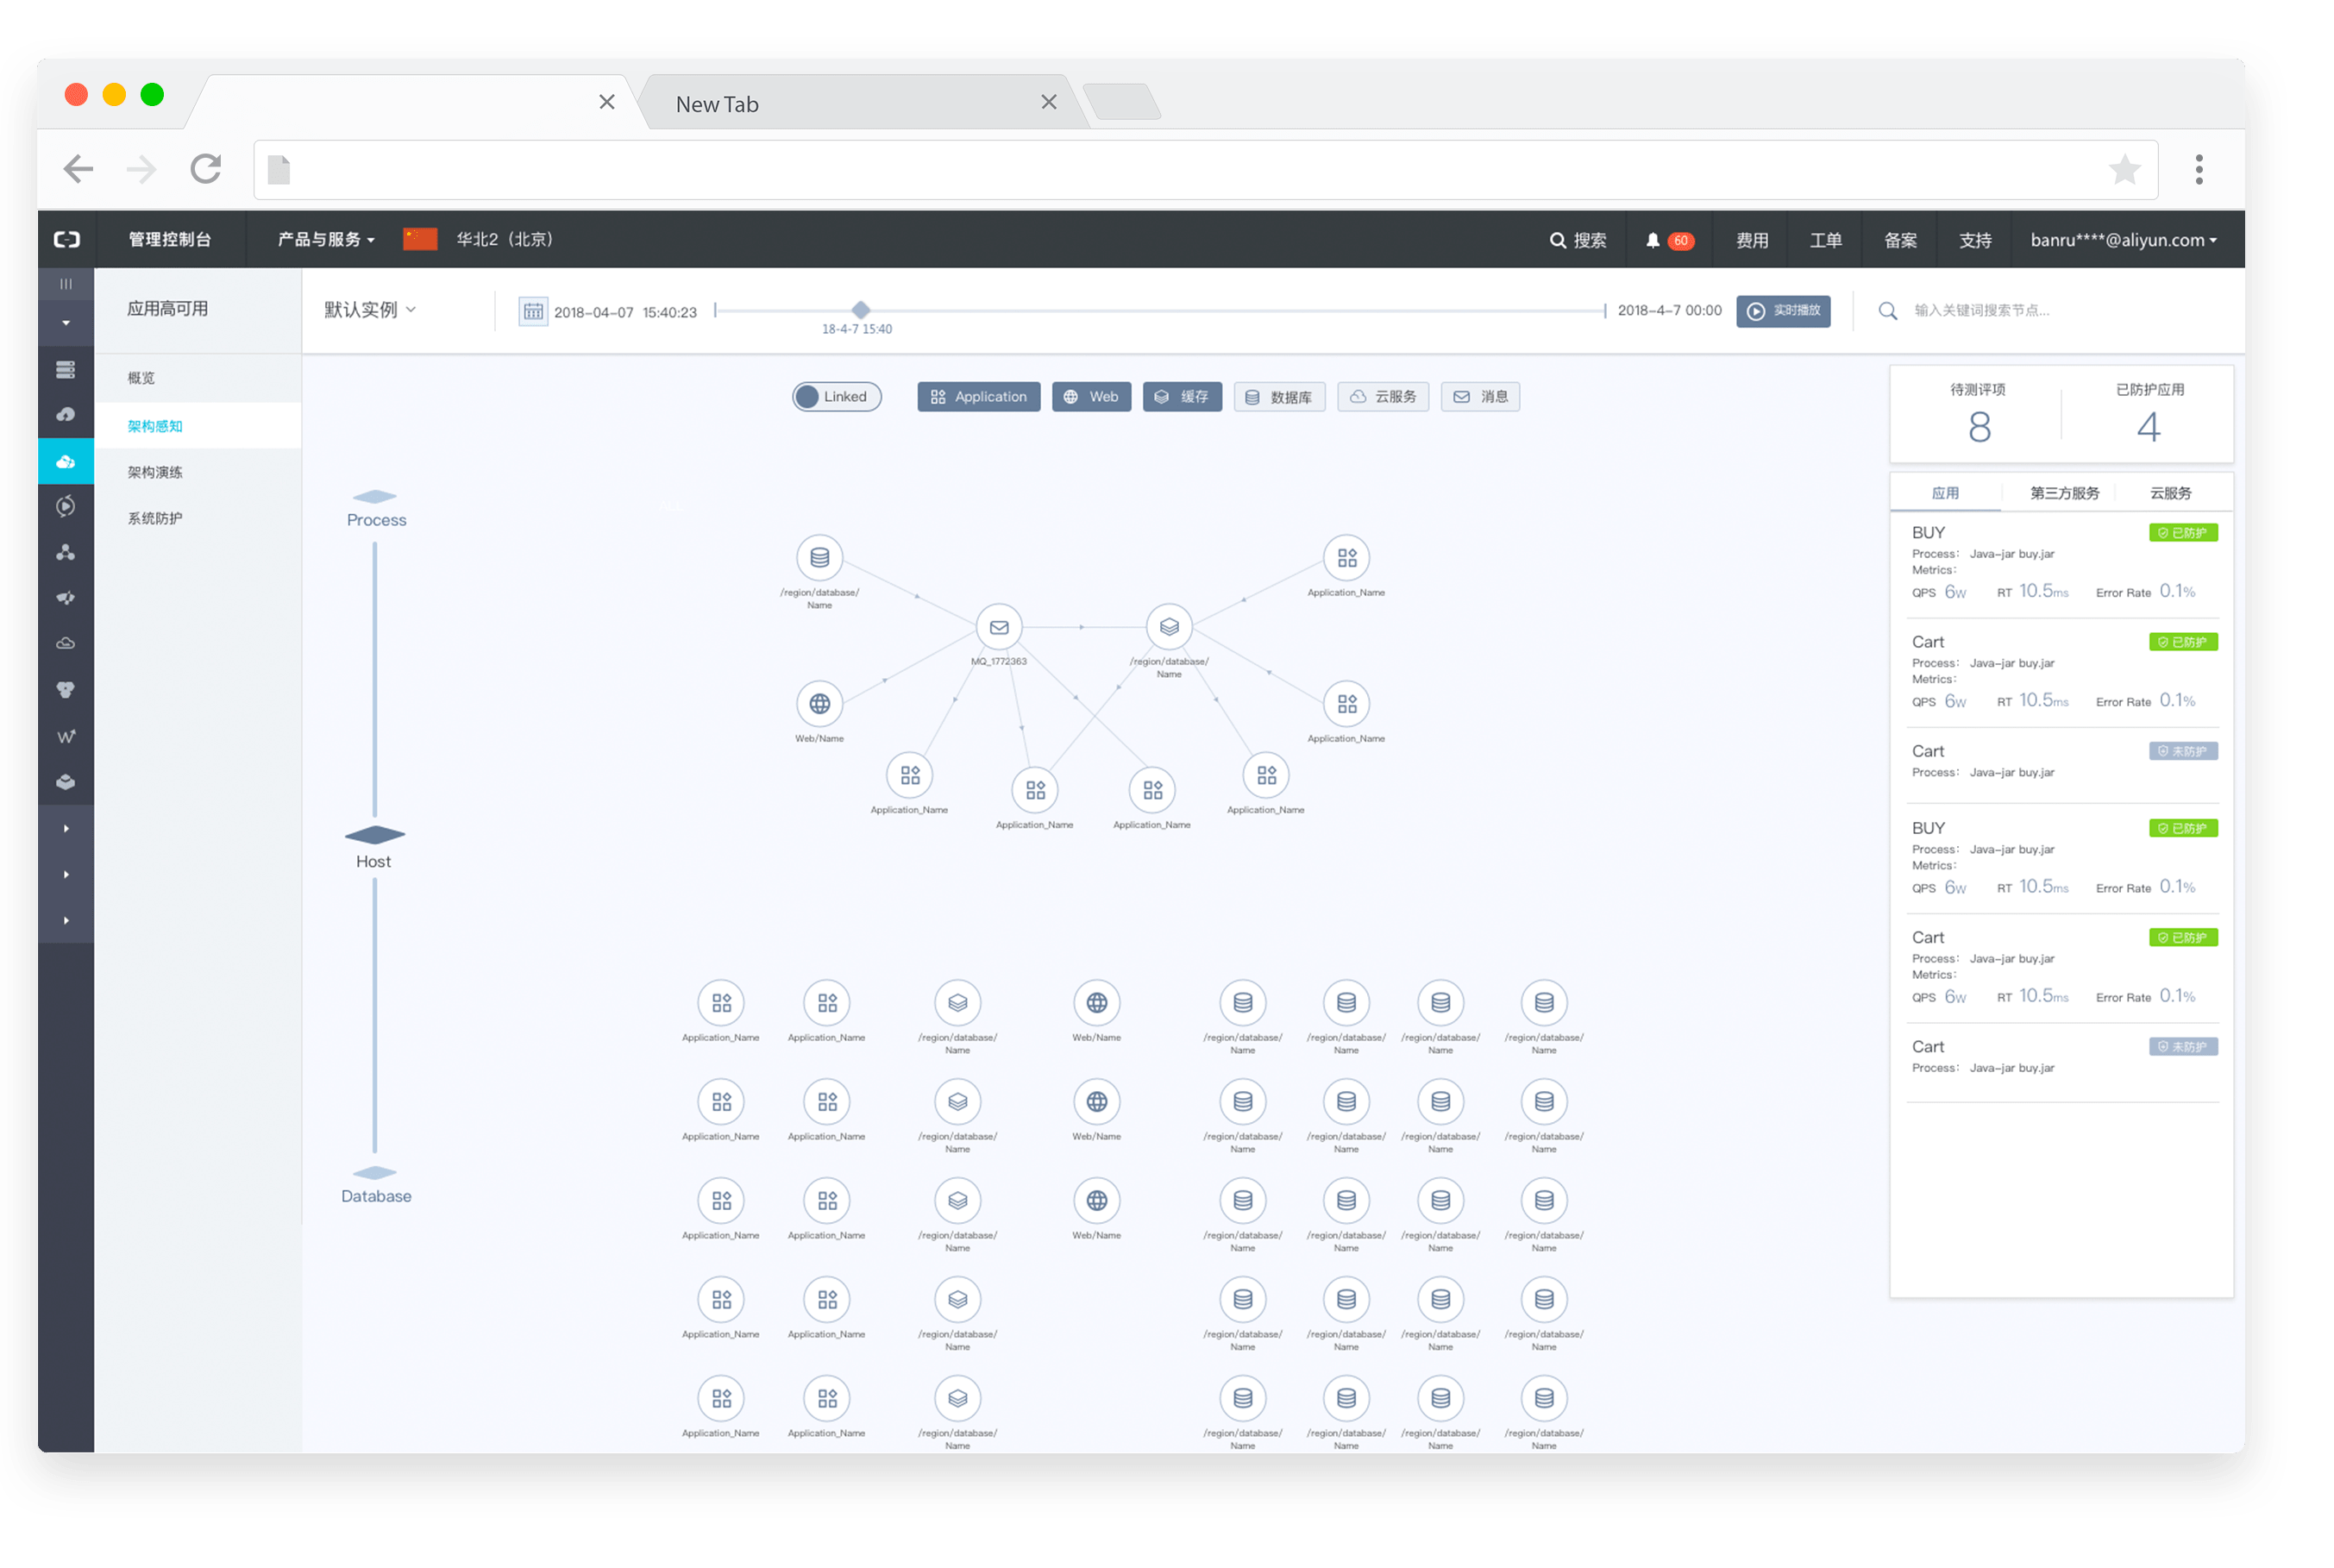Select first Web/Name globe node in host grid
This screenshot has width=2334, height=1568.
tap(1096, 1003)
